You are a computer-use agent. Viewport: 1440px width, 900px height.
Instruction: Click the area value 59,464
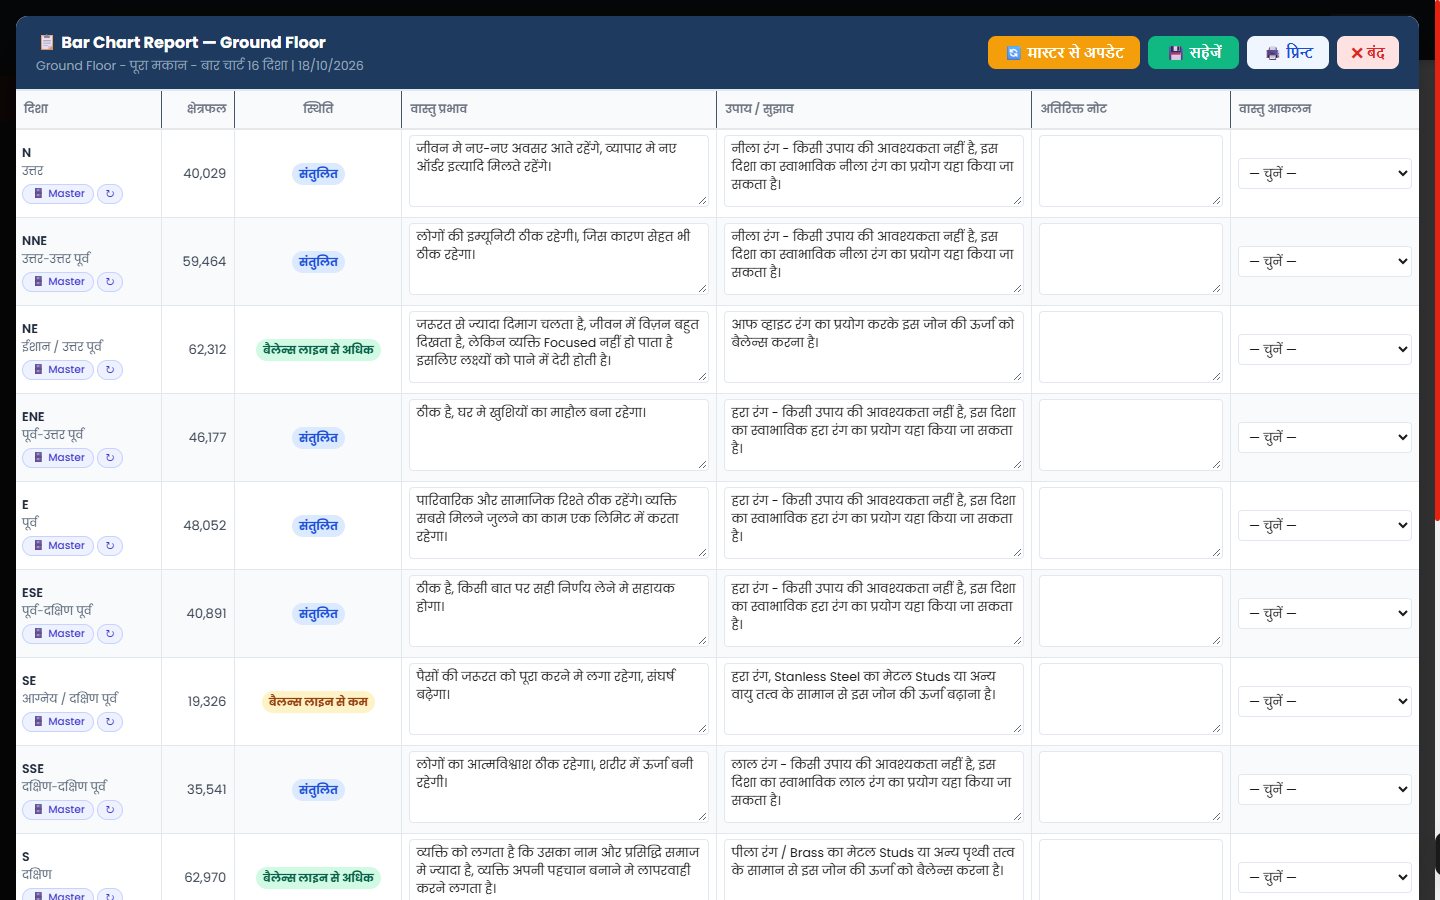tap(204, 262)
